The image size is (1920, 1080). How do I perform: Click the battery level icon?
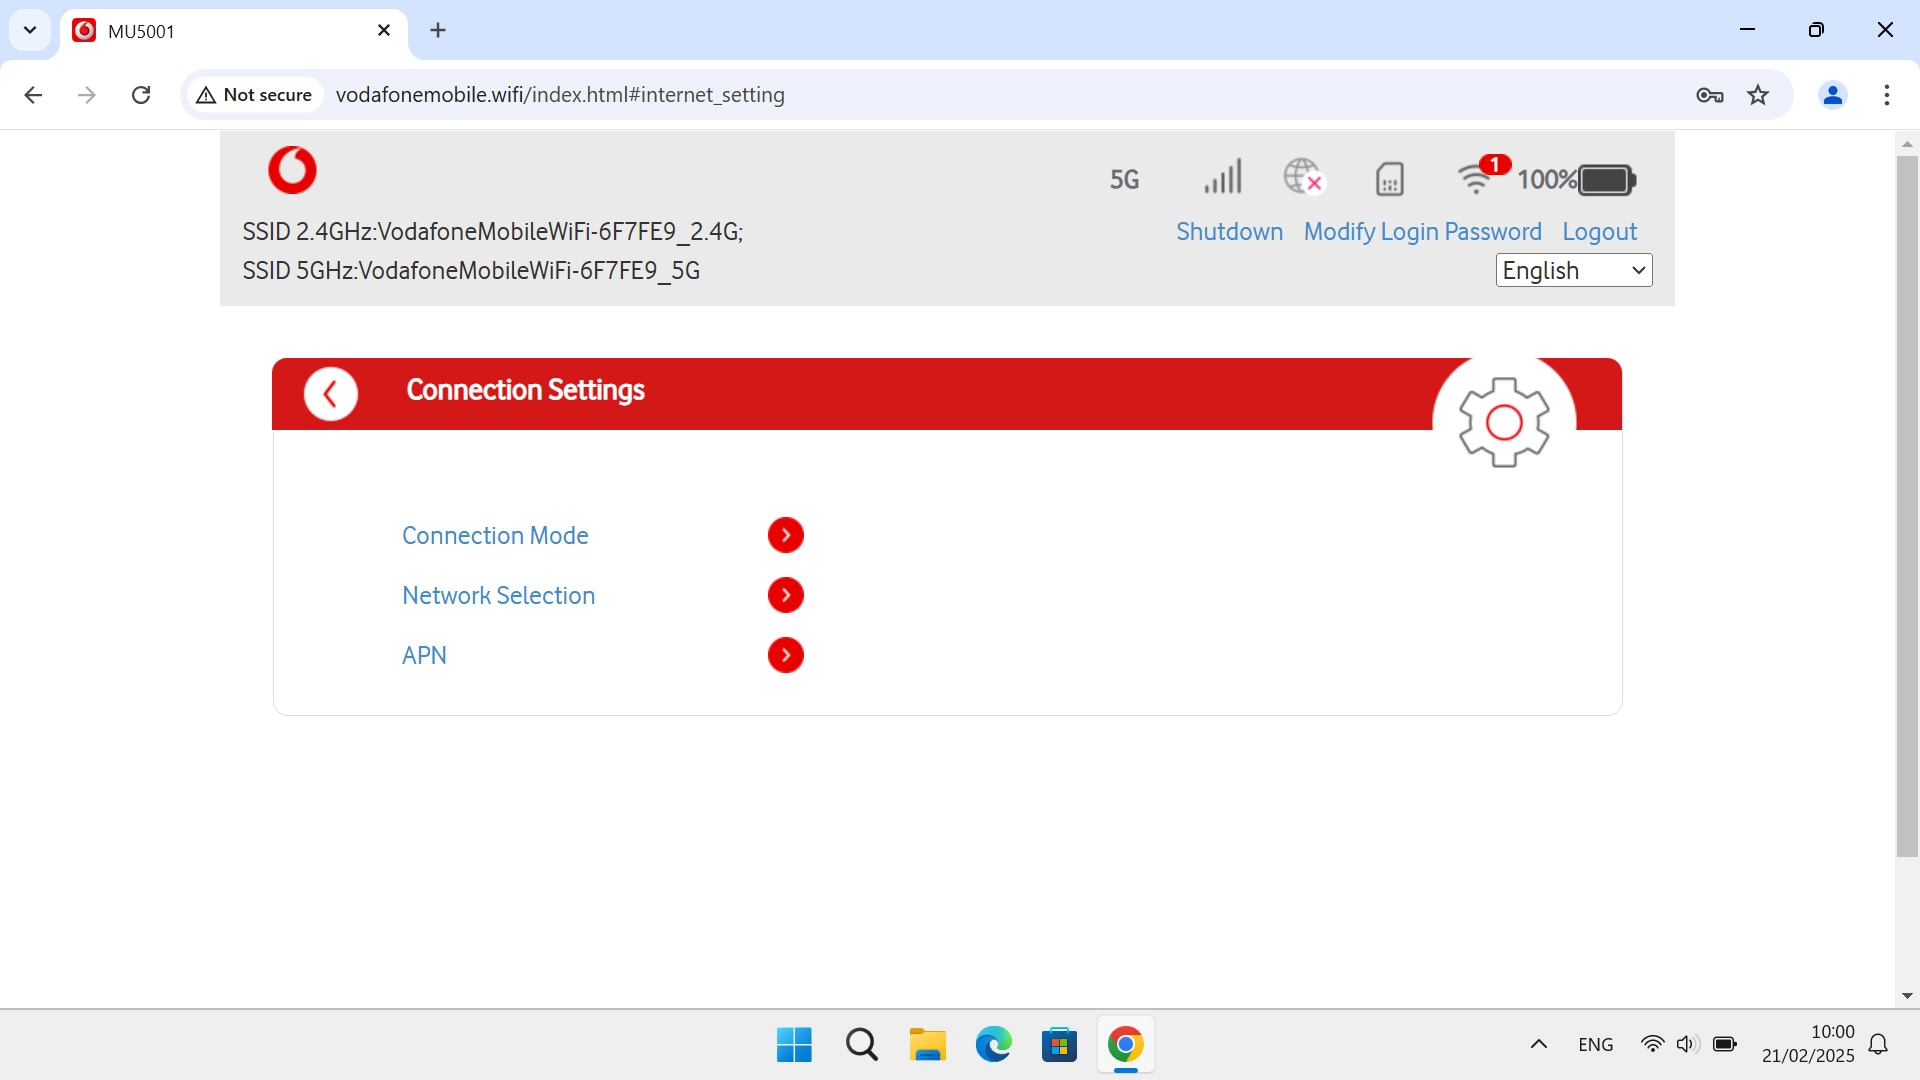tap(1606, 180)
